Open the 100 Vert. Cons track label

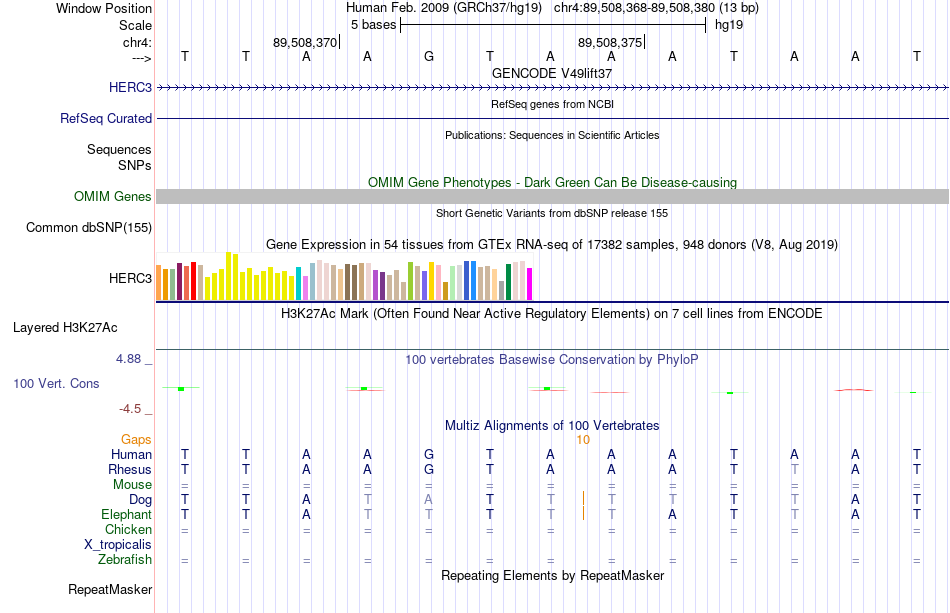tap(56, 383)
